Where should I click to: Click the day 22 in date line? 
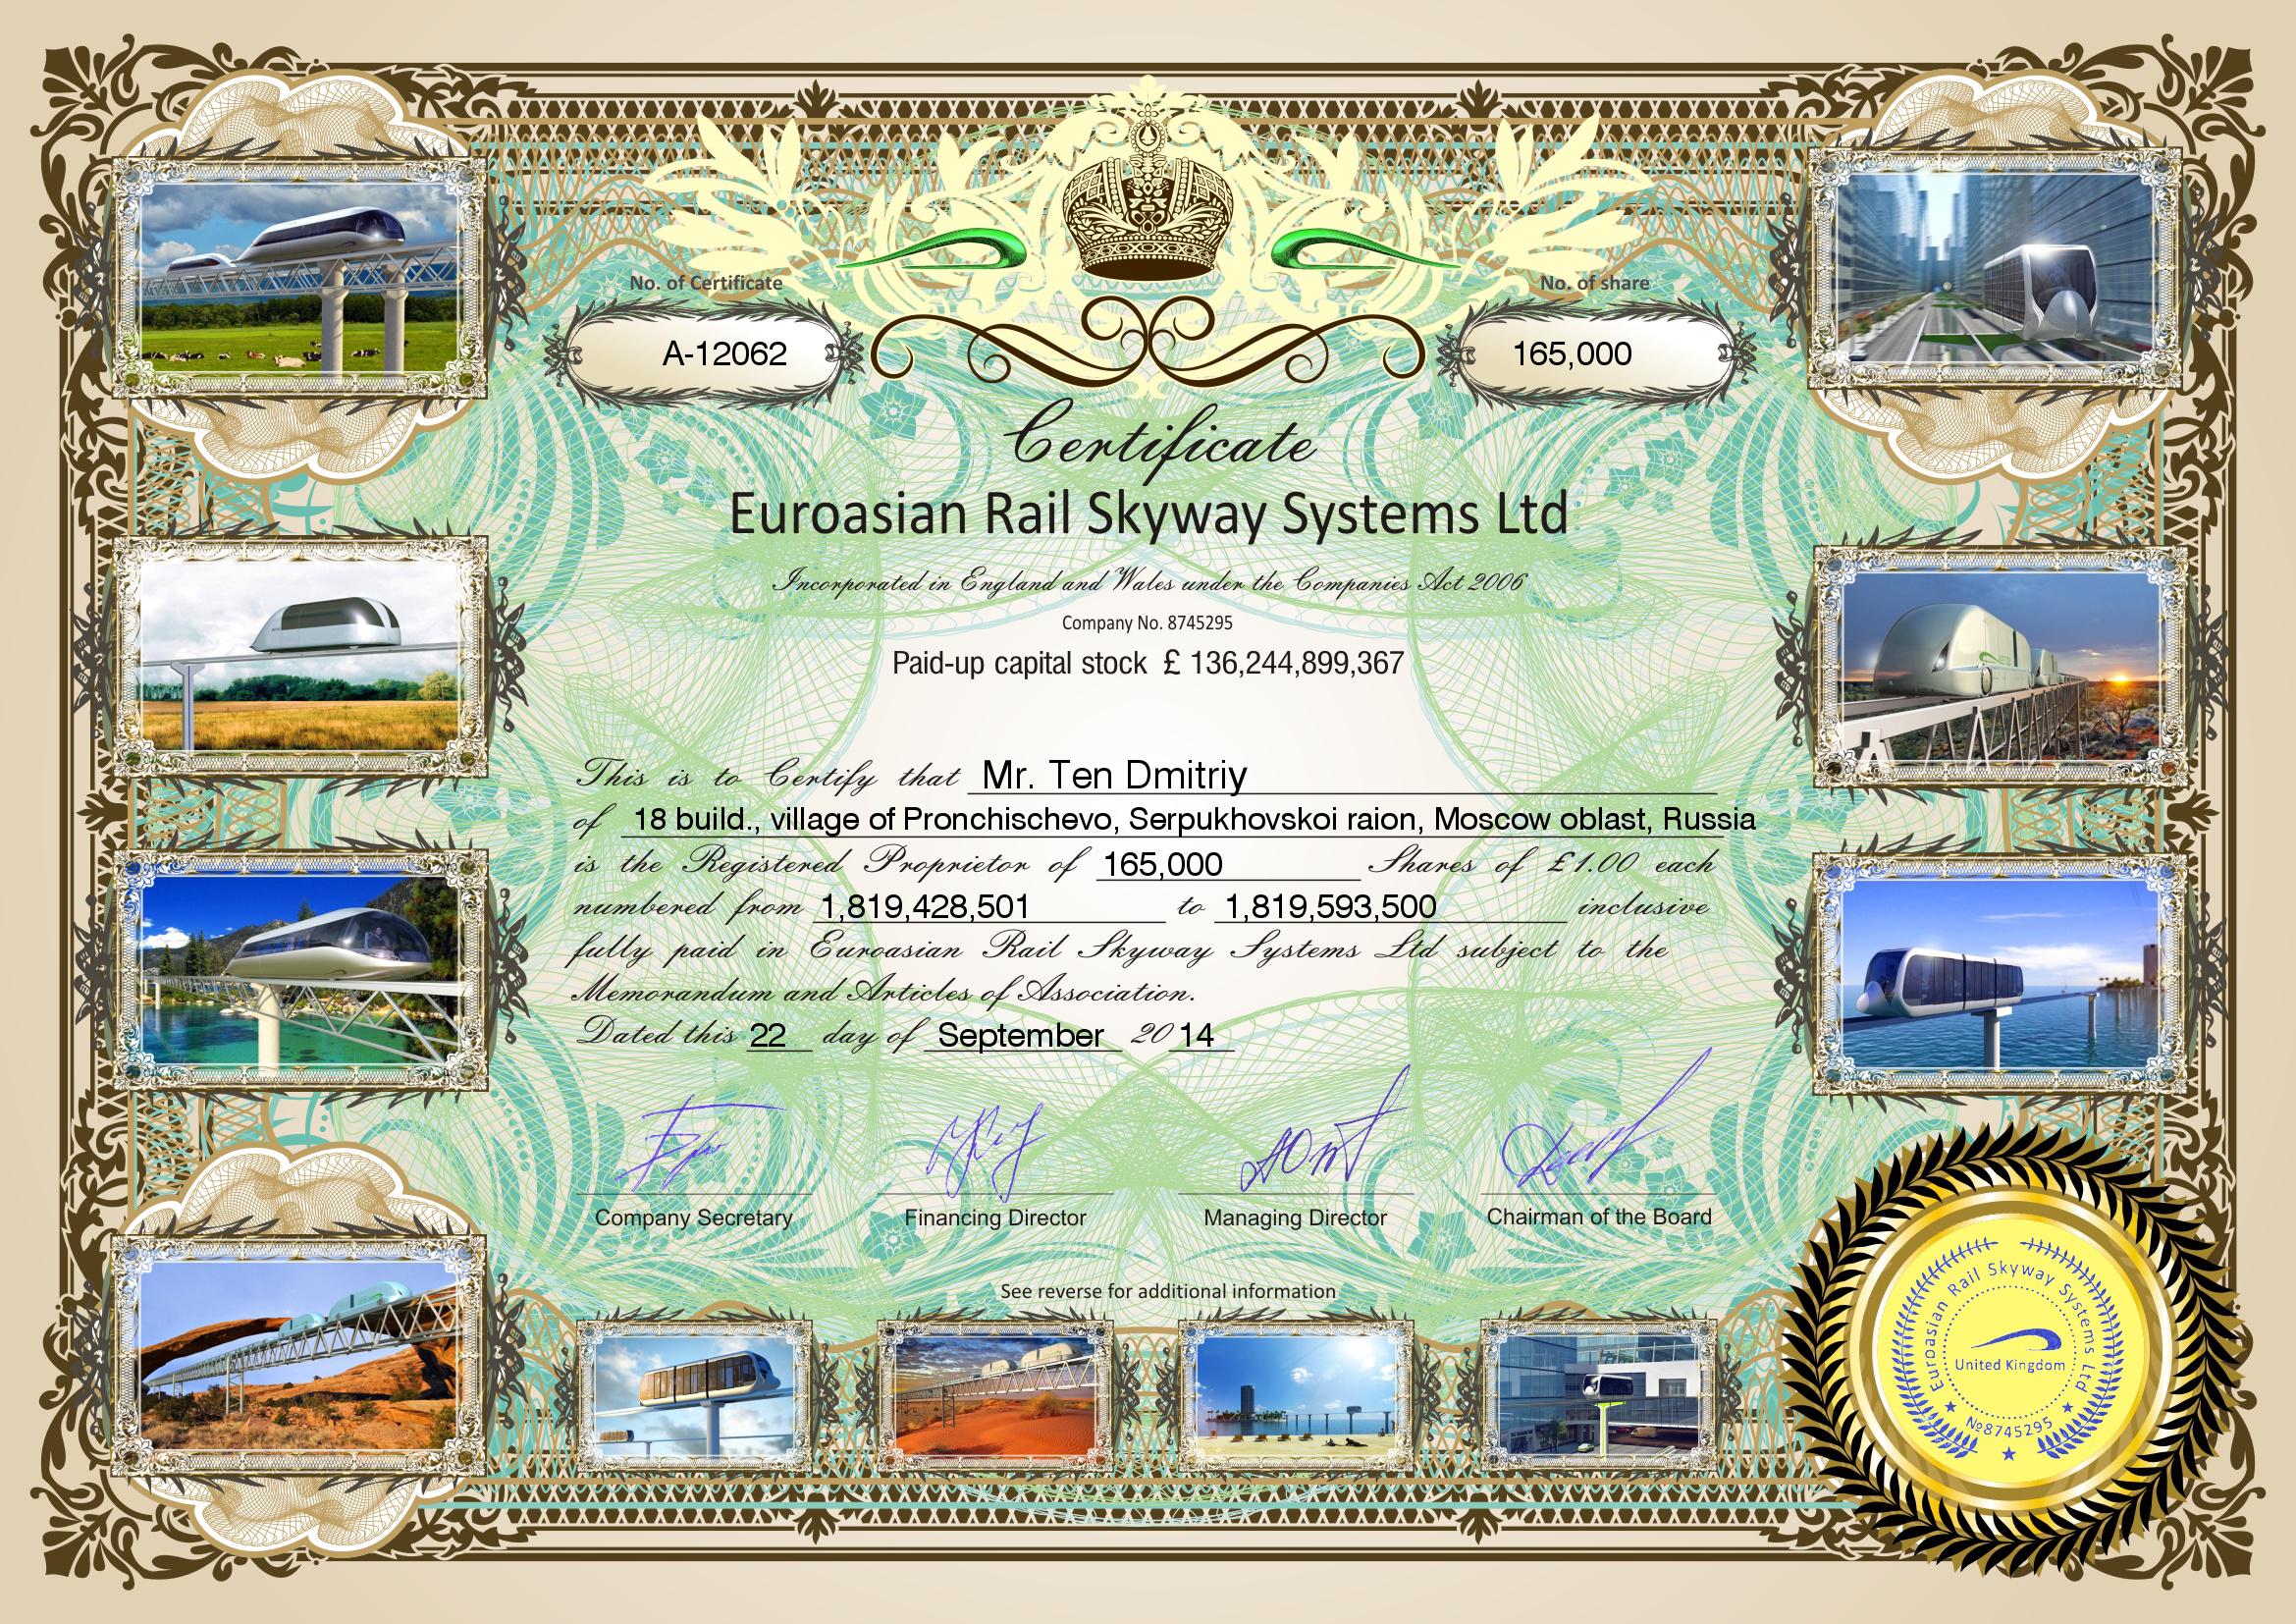768,1035
